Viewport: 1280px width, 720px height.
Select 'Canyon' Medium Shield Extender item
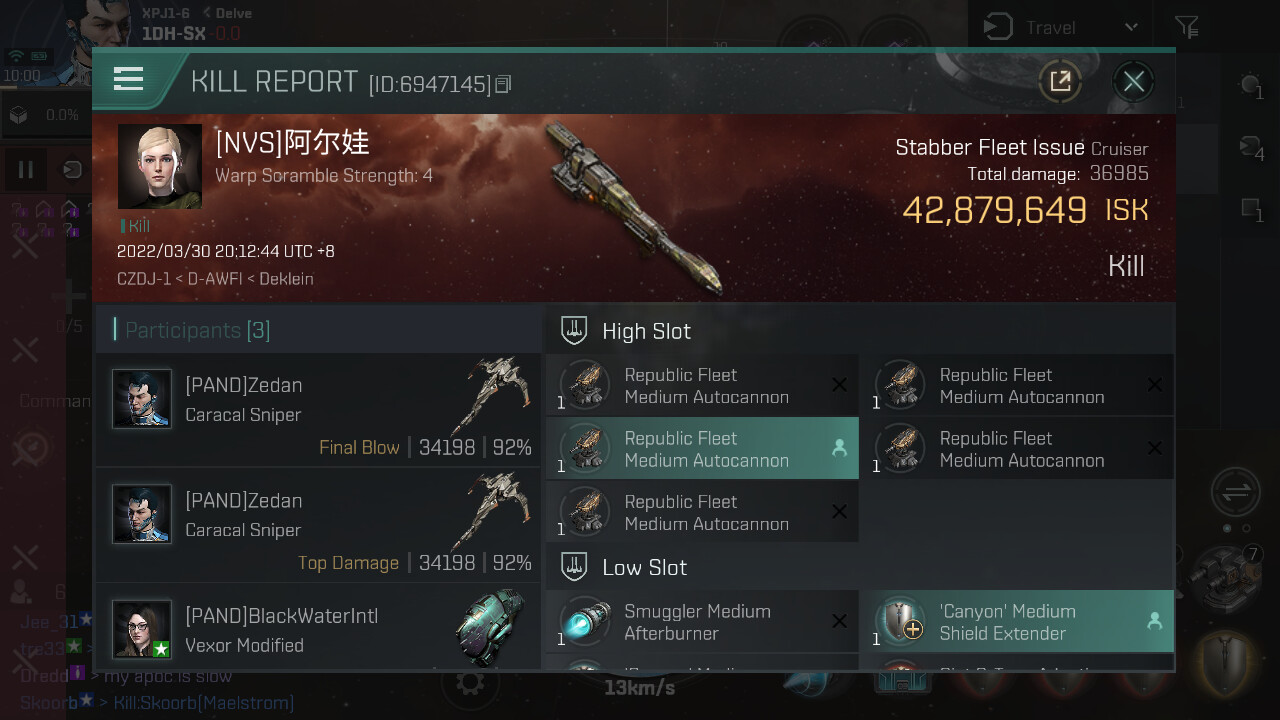click(x=1018, y=622)
